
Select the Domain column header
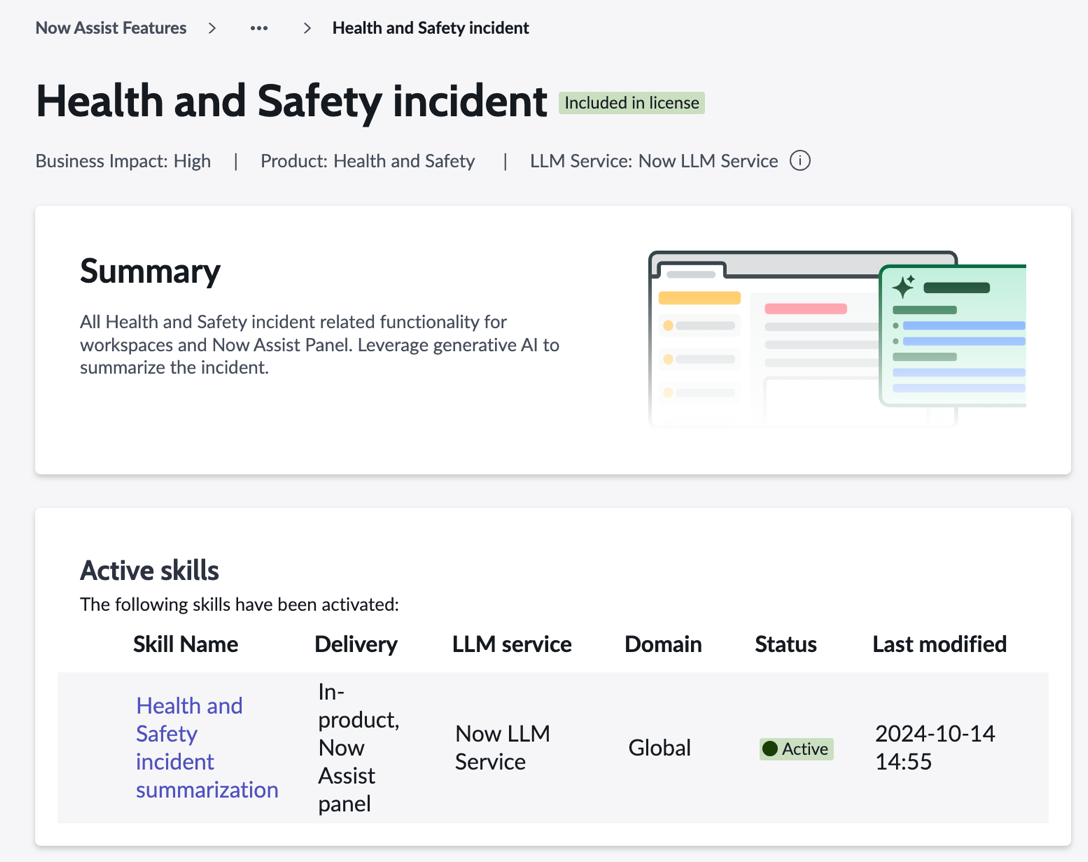[x=663, y=644]
